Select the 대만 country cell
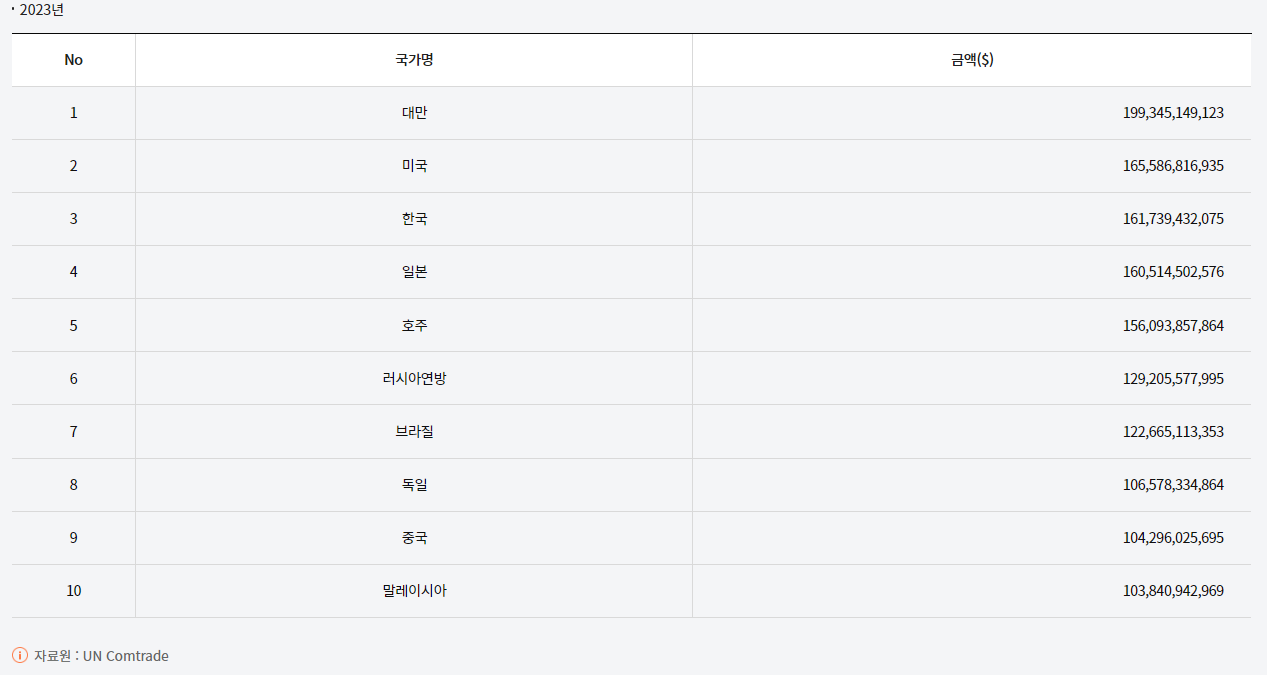 (x=414, y=113)
